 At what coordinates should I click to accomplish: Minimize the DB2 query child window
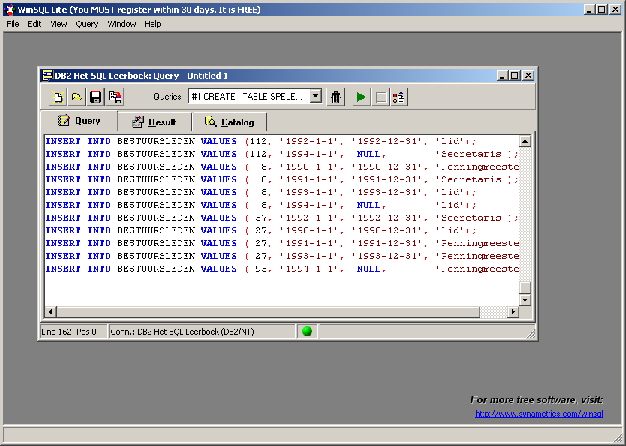(503, 75)
